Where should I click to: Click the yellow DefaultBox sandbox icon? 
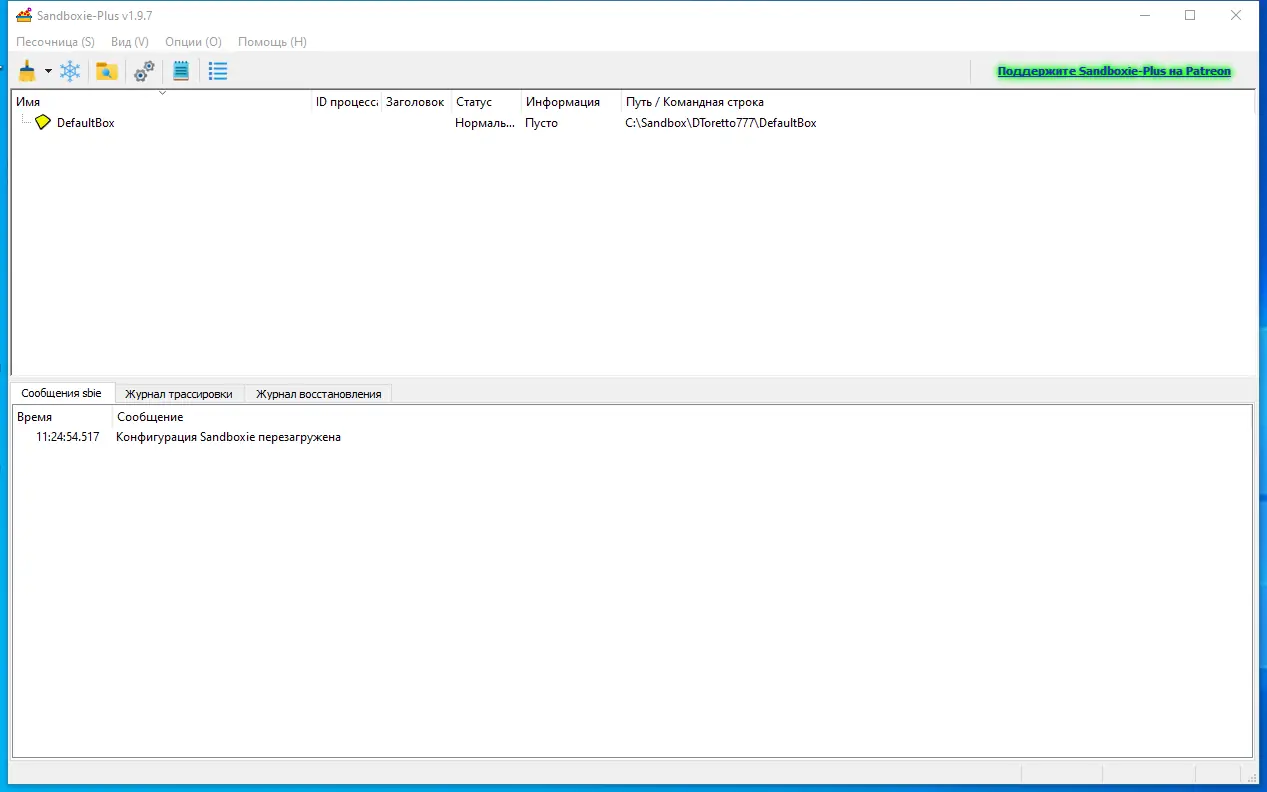click(42, 122)
